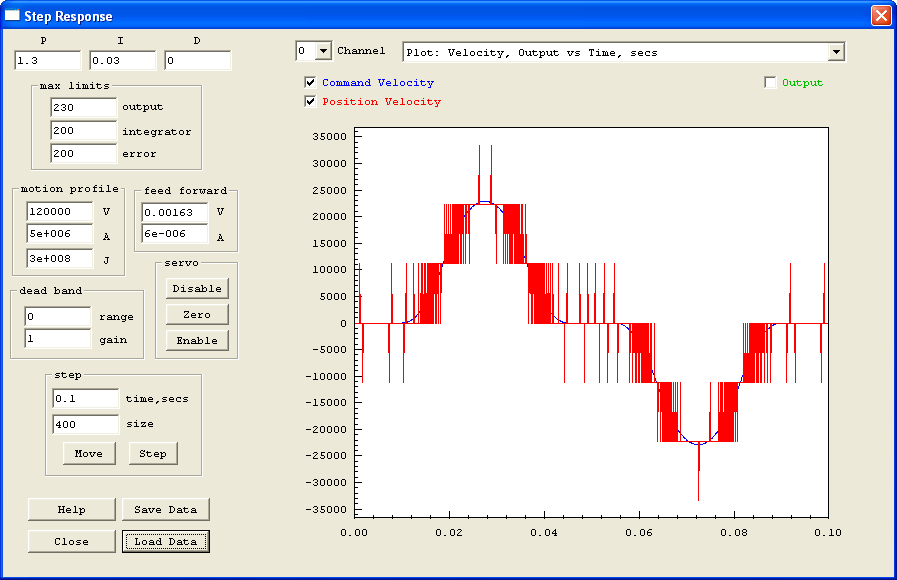Click the Step button
This screenshot has width=897, height=580.
153,454
